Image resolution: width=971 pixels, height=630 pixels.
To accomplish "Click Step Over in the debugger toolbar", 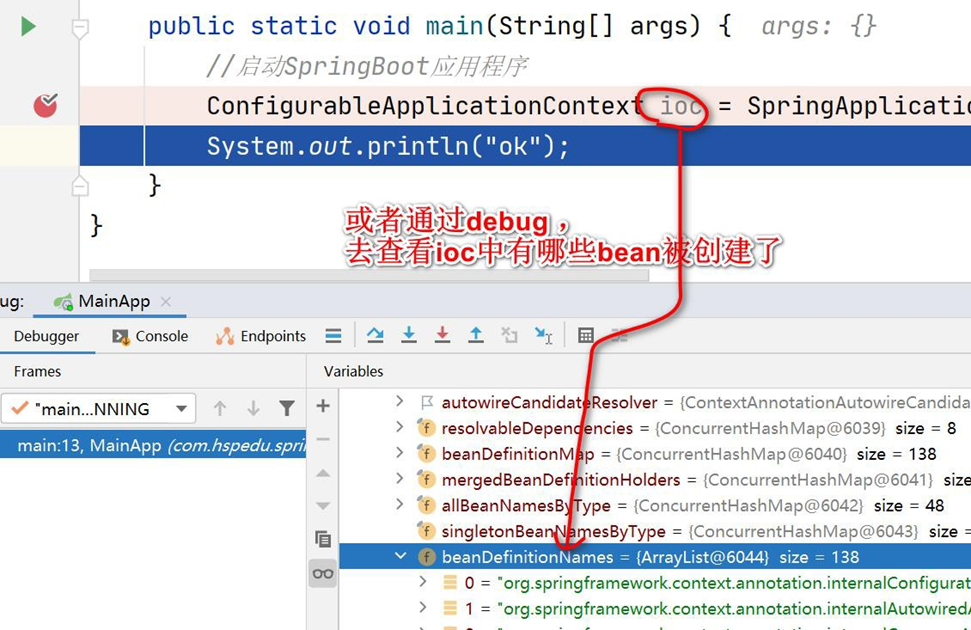I will (x=375, y=336).
